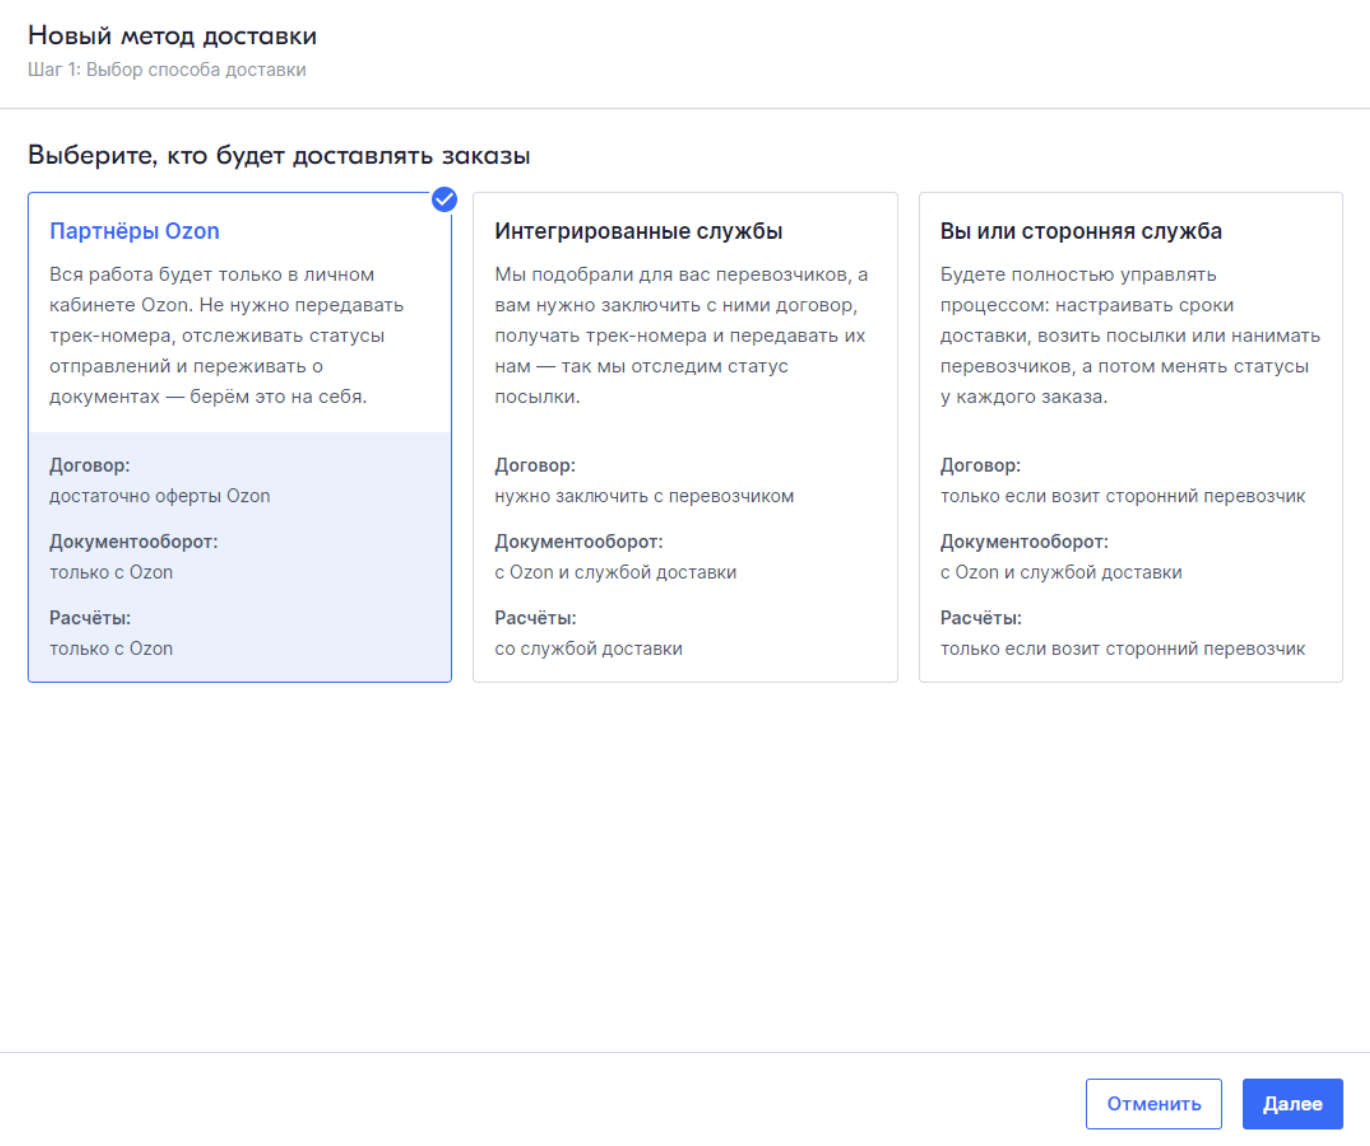The height and width of the screenshot is (1146, 1370).
Task: Pick the Вы или сторонняя служба option
Action: [1080, 231]
